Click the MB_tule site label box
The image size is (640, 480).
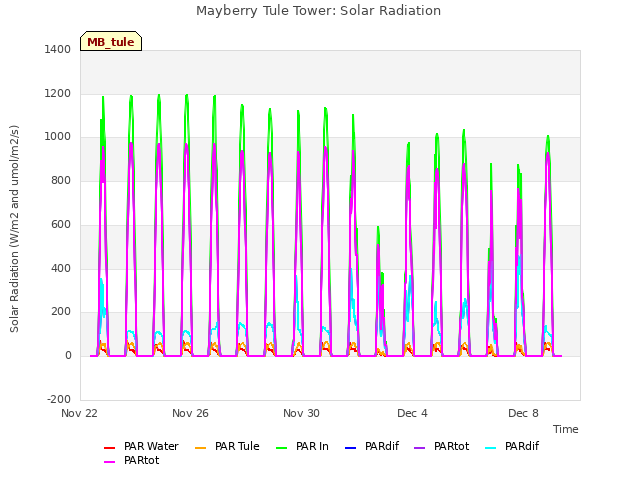pos(111,41)
